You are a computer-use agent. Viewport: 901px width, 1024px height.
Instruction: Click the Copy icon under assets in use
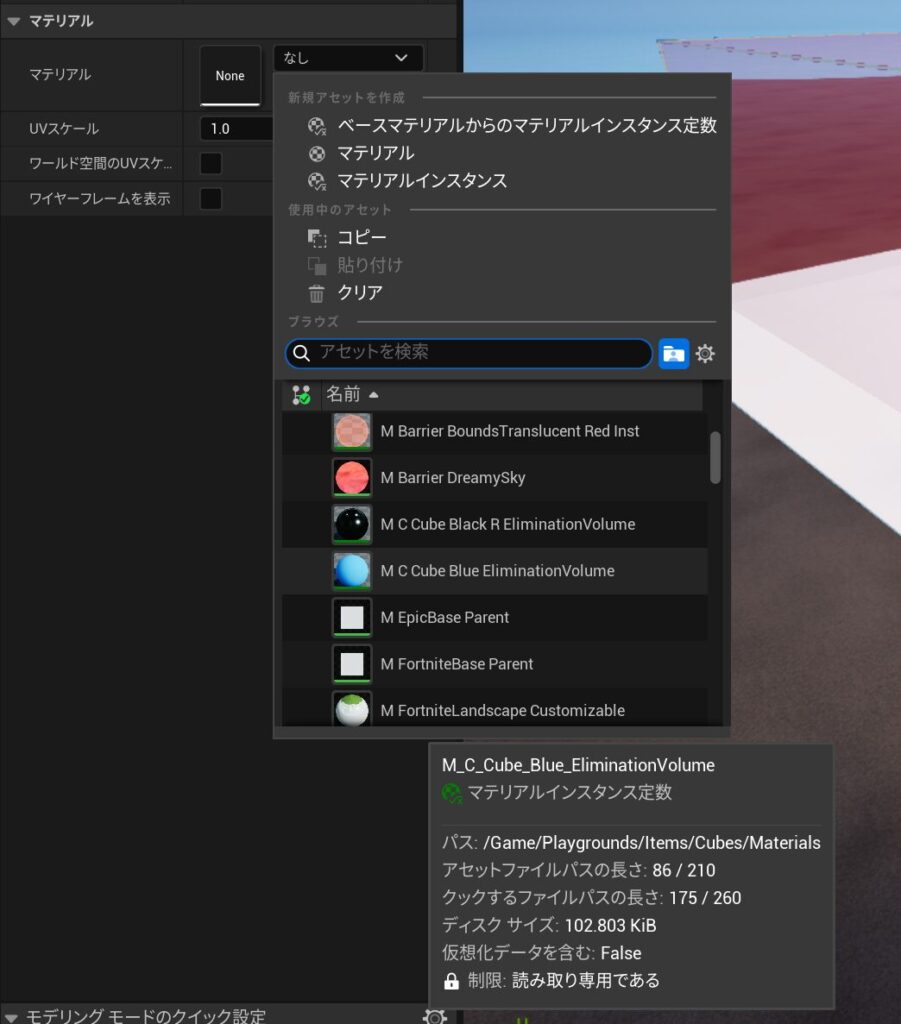[317, 238]
